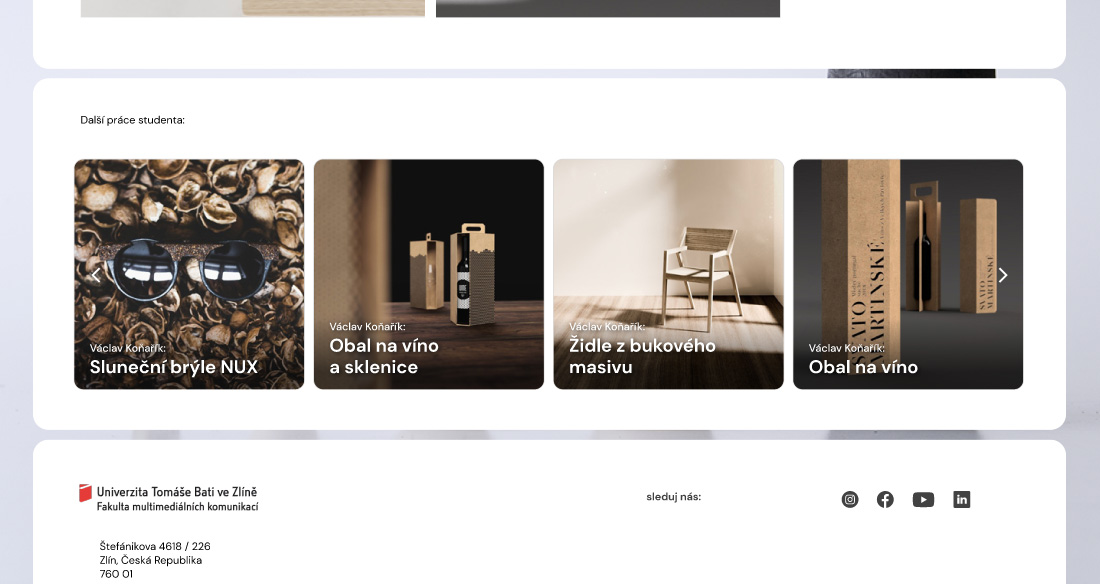1100x584 pixels.
Task: Click the dark gallery image at top
Action: point(608,8)
